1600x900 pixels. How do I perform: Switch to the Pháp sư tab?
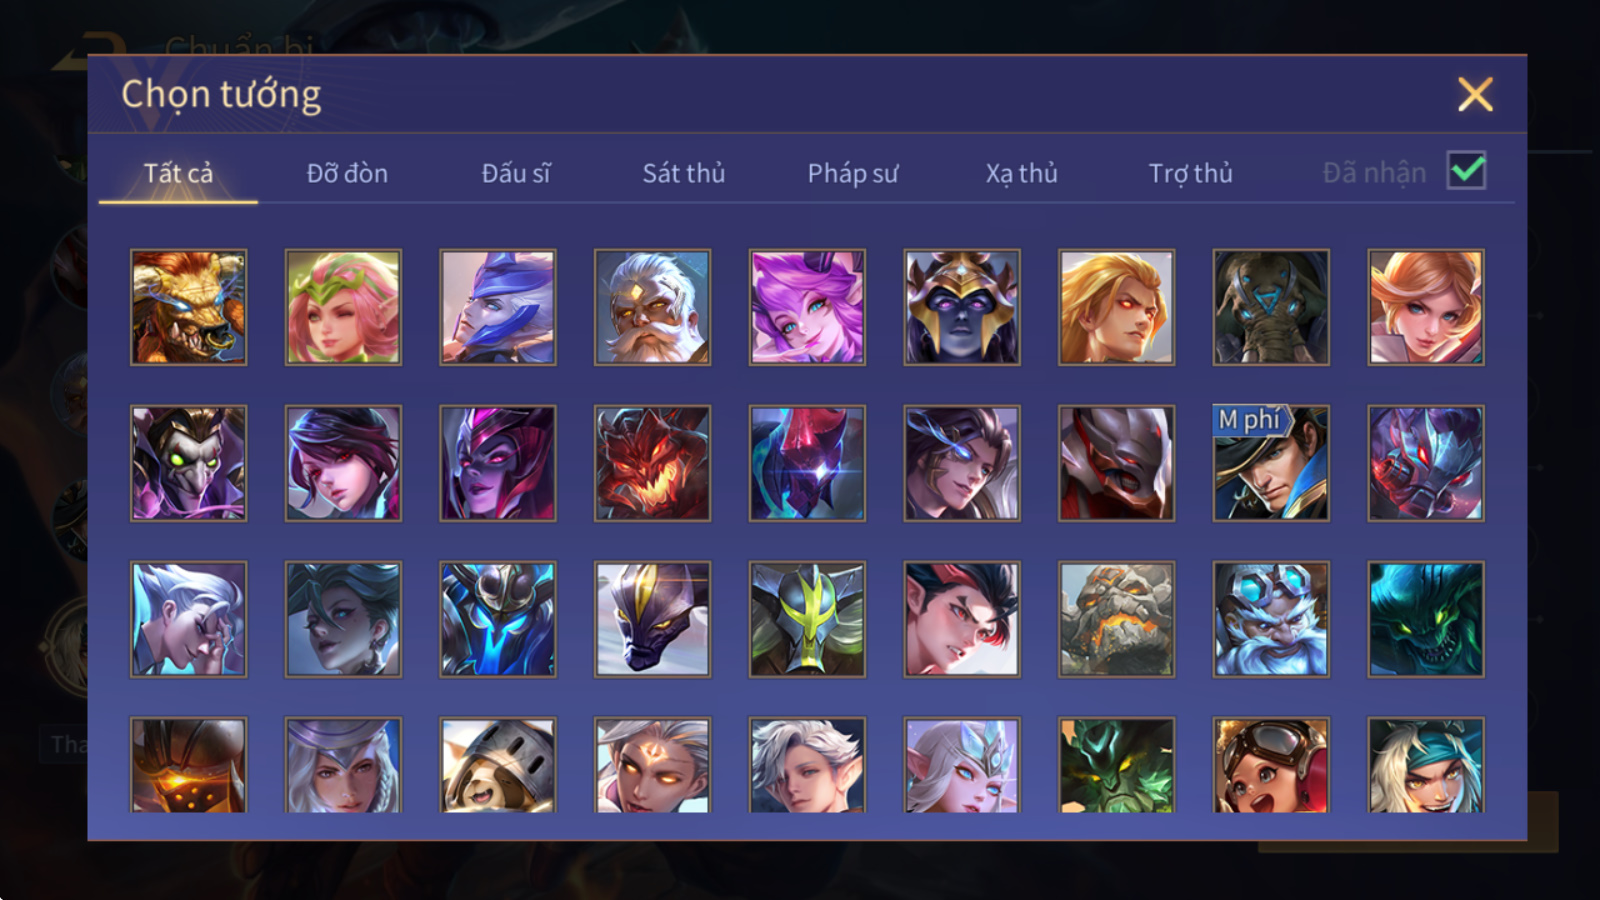[x=853, y=173]
